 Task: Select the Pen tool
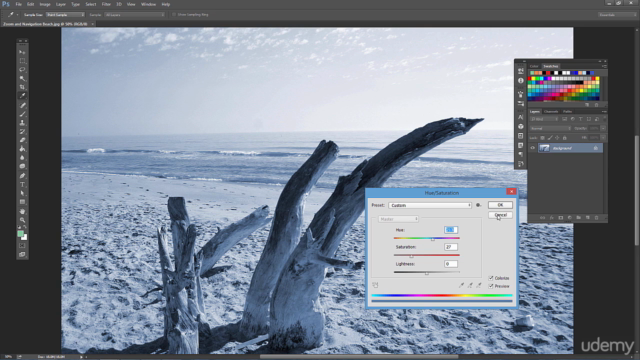click(x=22, y=176)
